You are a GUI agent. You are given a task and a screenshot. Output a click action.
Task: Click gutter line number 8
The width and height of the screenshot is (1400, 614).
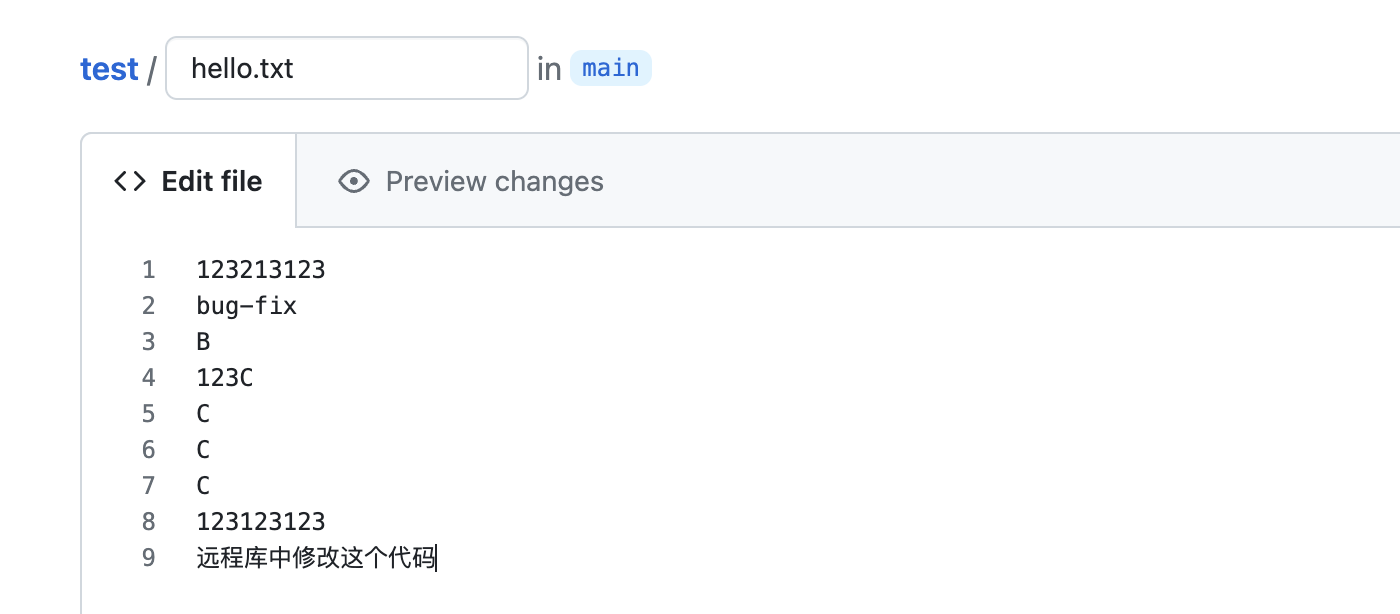coord(149,522)
